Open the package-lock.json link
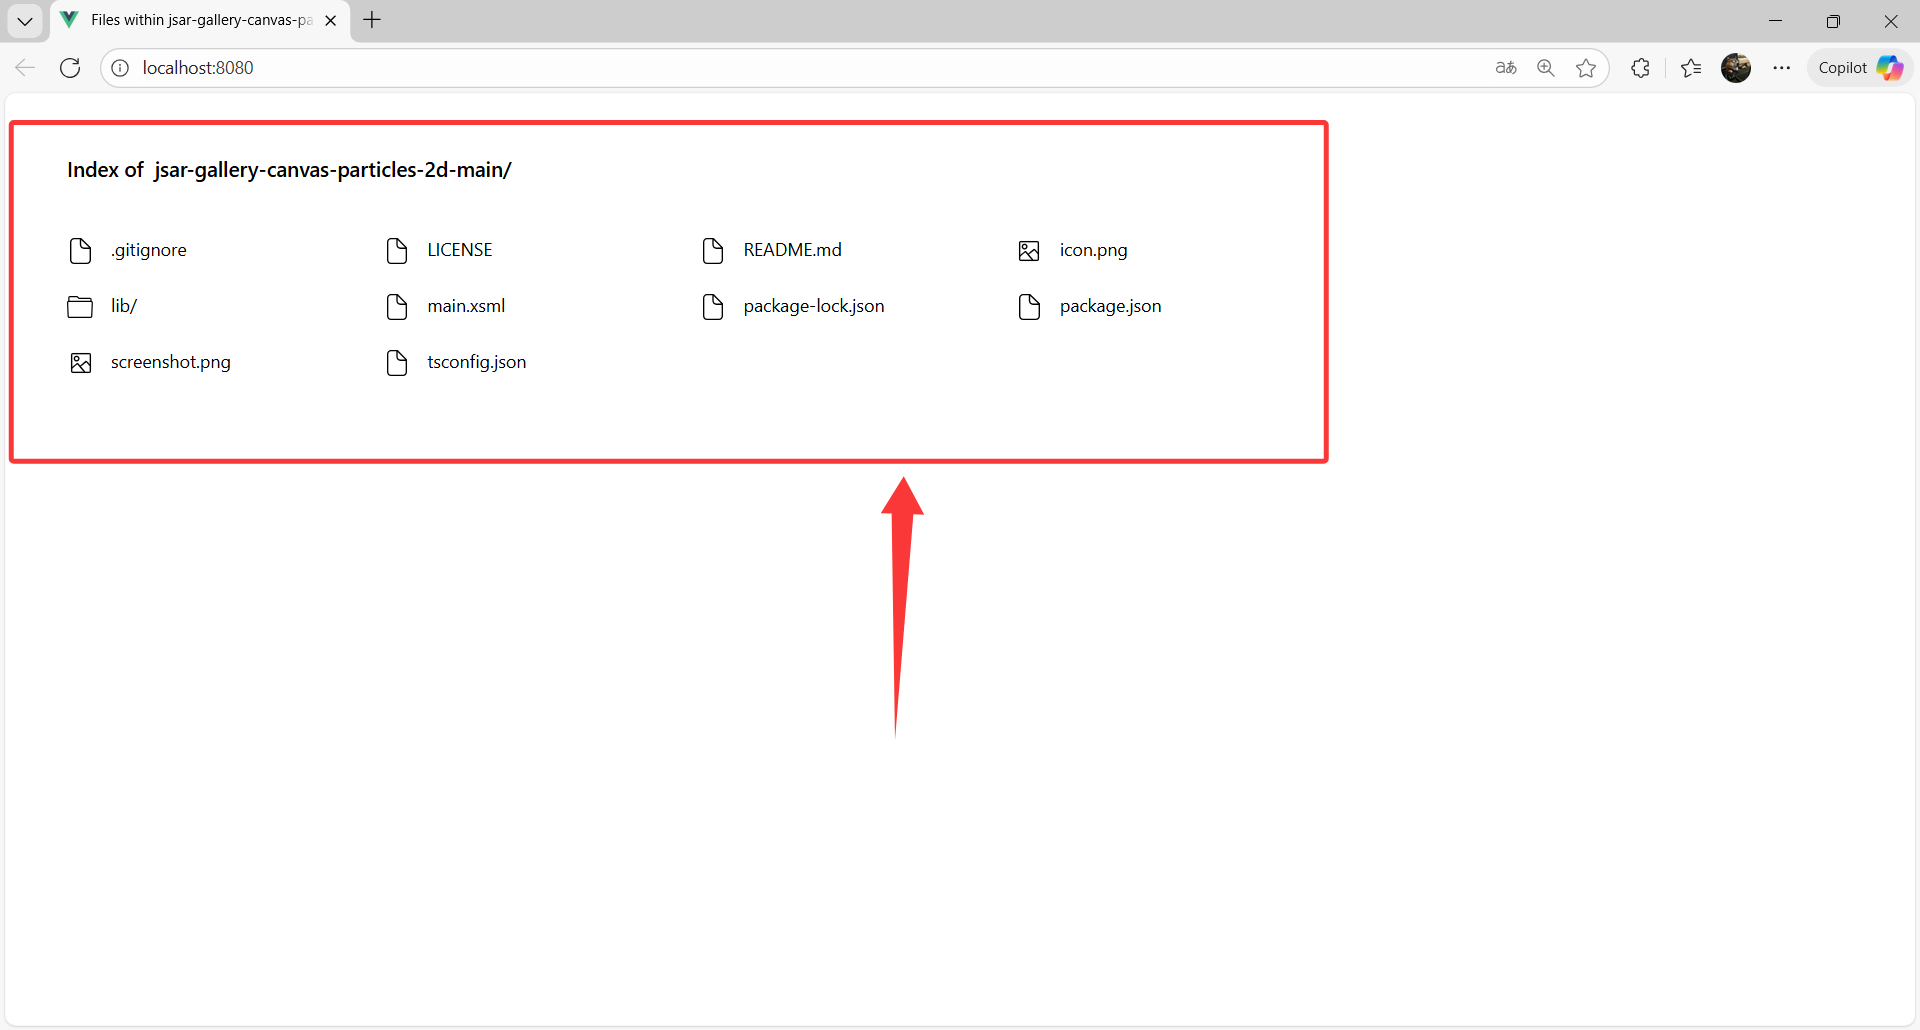The width and height of the screenshot is (1920, 1030). (x=814, y=306)
